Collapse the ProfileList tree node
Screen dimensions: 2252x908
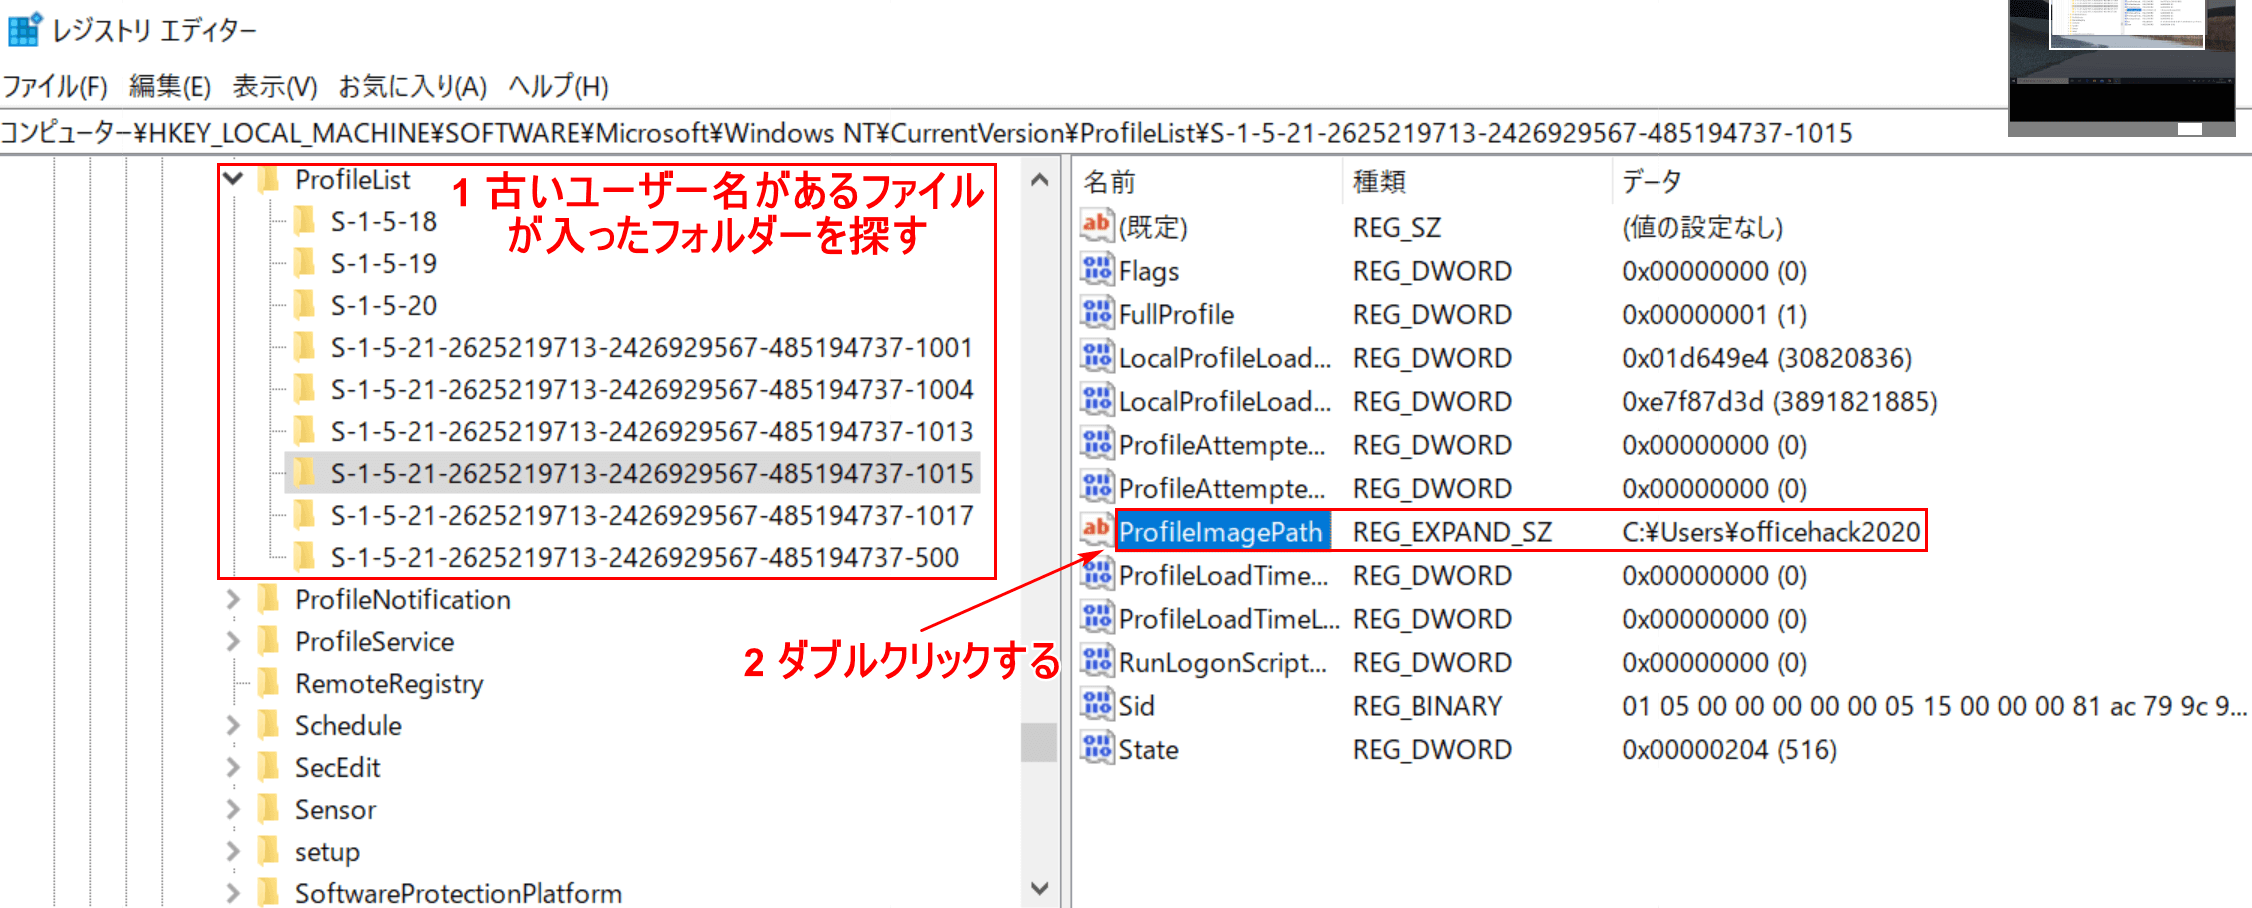233,180
